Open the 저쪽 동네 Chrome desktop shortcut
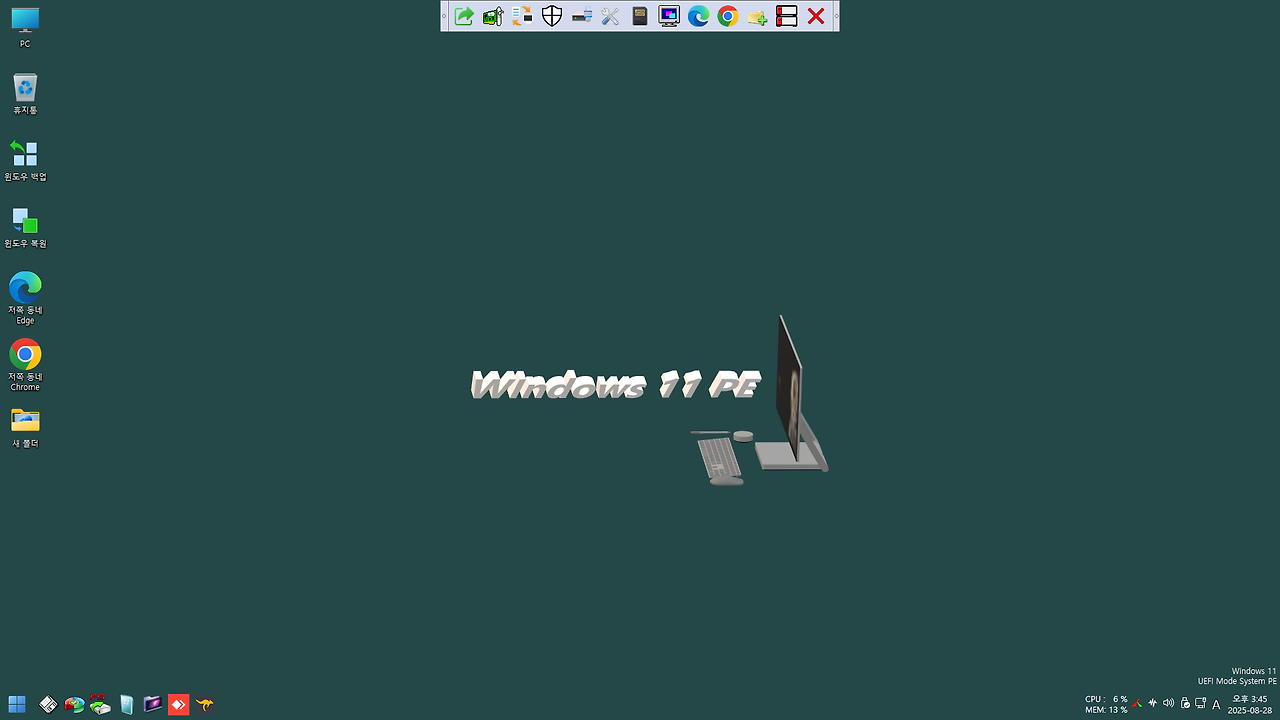 (25, 365)
